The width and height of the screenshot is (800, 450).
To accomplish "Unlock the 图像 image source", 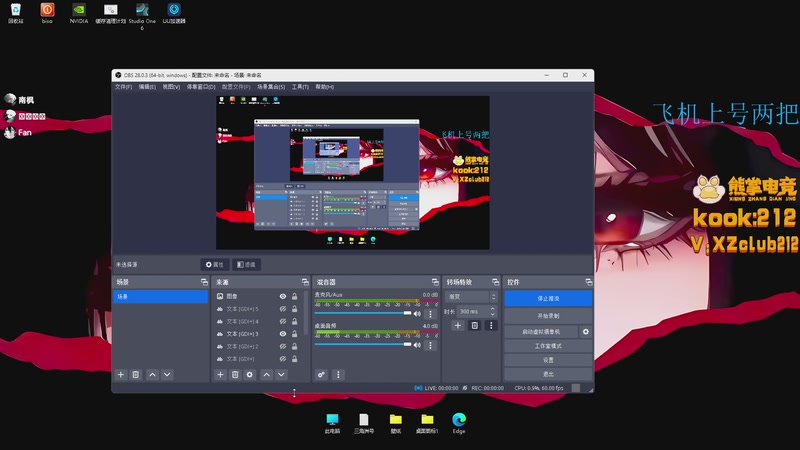I will click(294, 296).
